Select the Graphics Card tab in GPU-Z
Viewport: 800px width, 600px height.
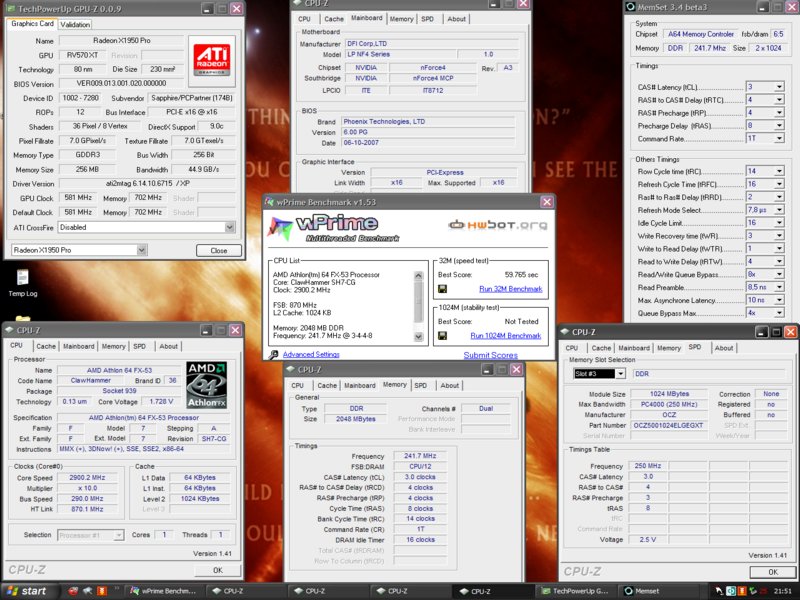pos(32,23)
